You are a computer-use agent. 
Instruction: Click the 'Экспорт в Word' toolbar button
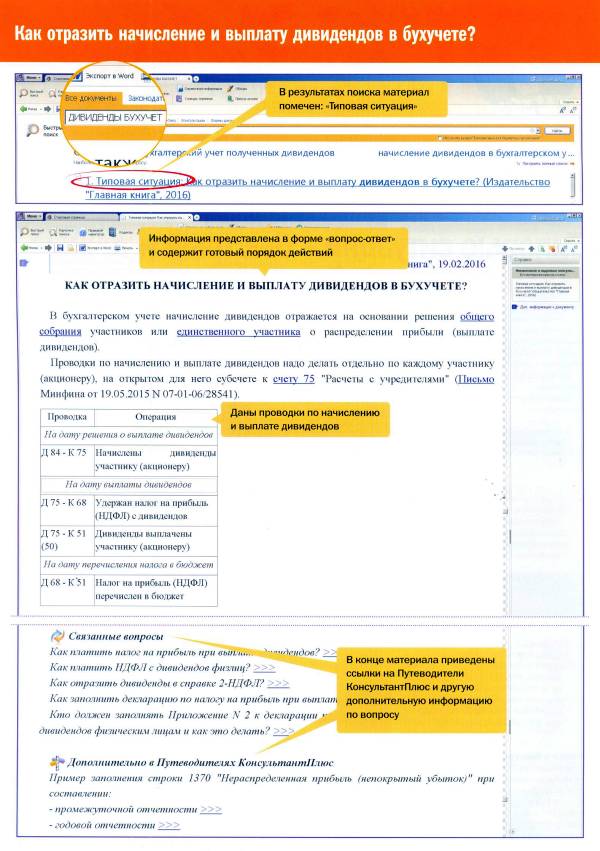pyautogui.click(x=95, y=247)
